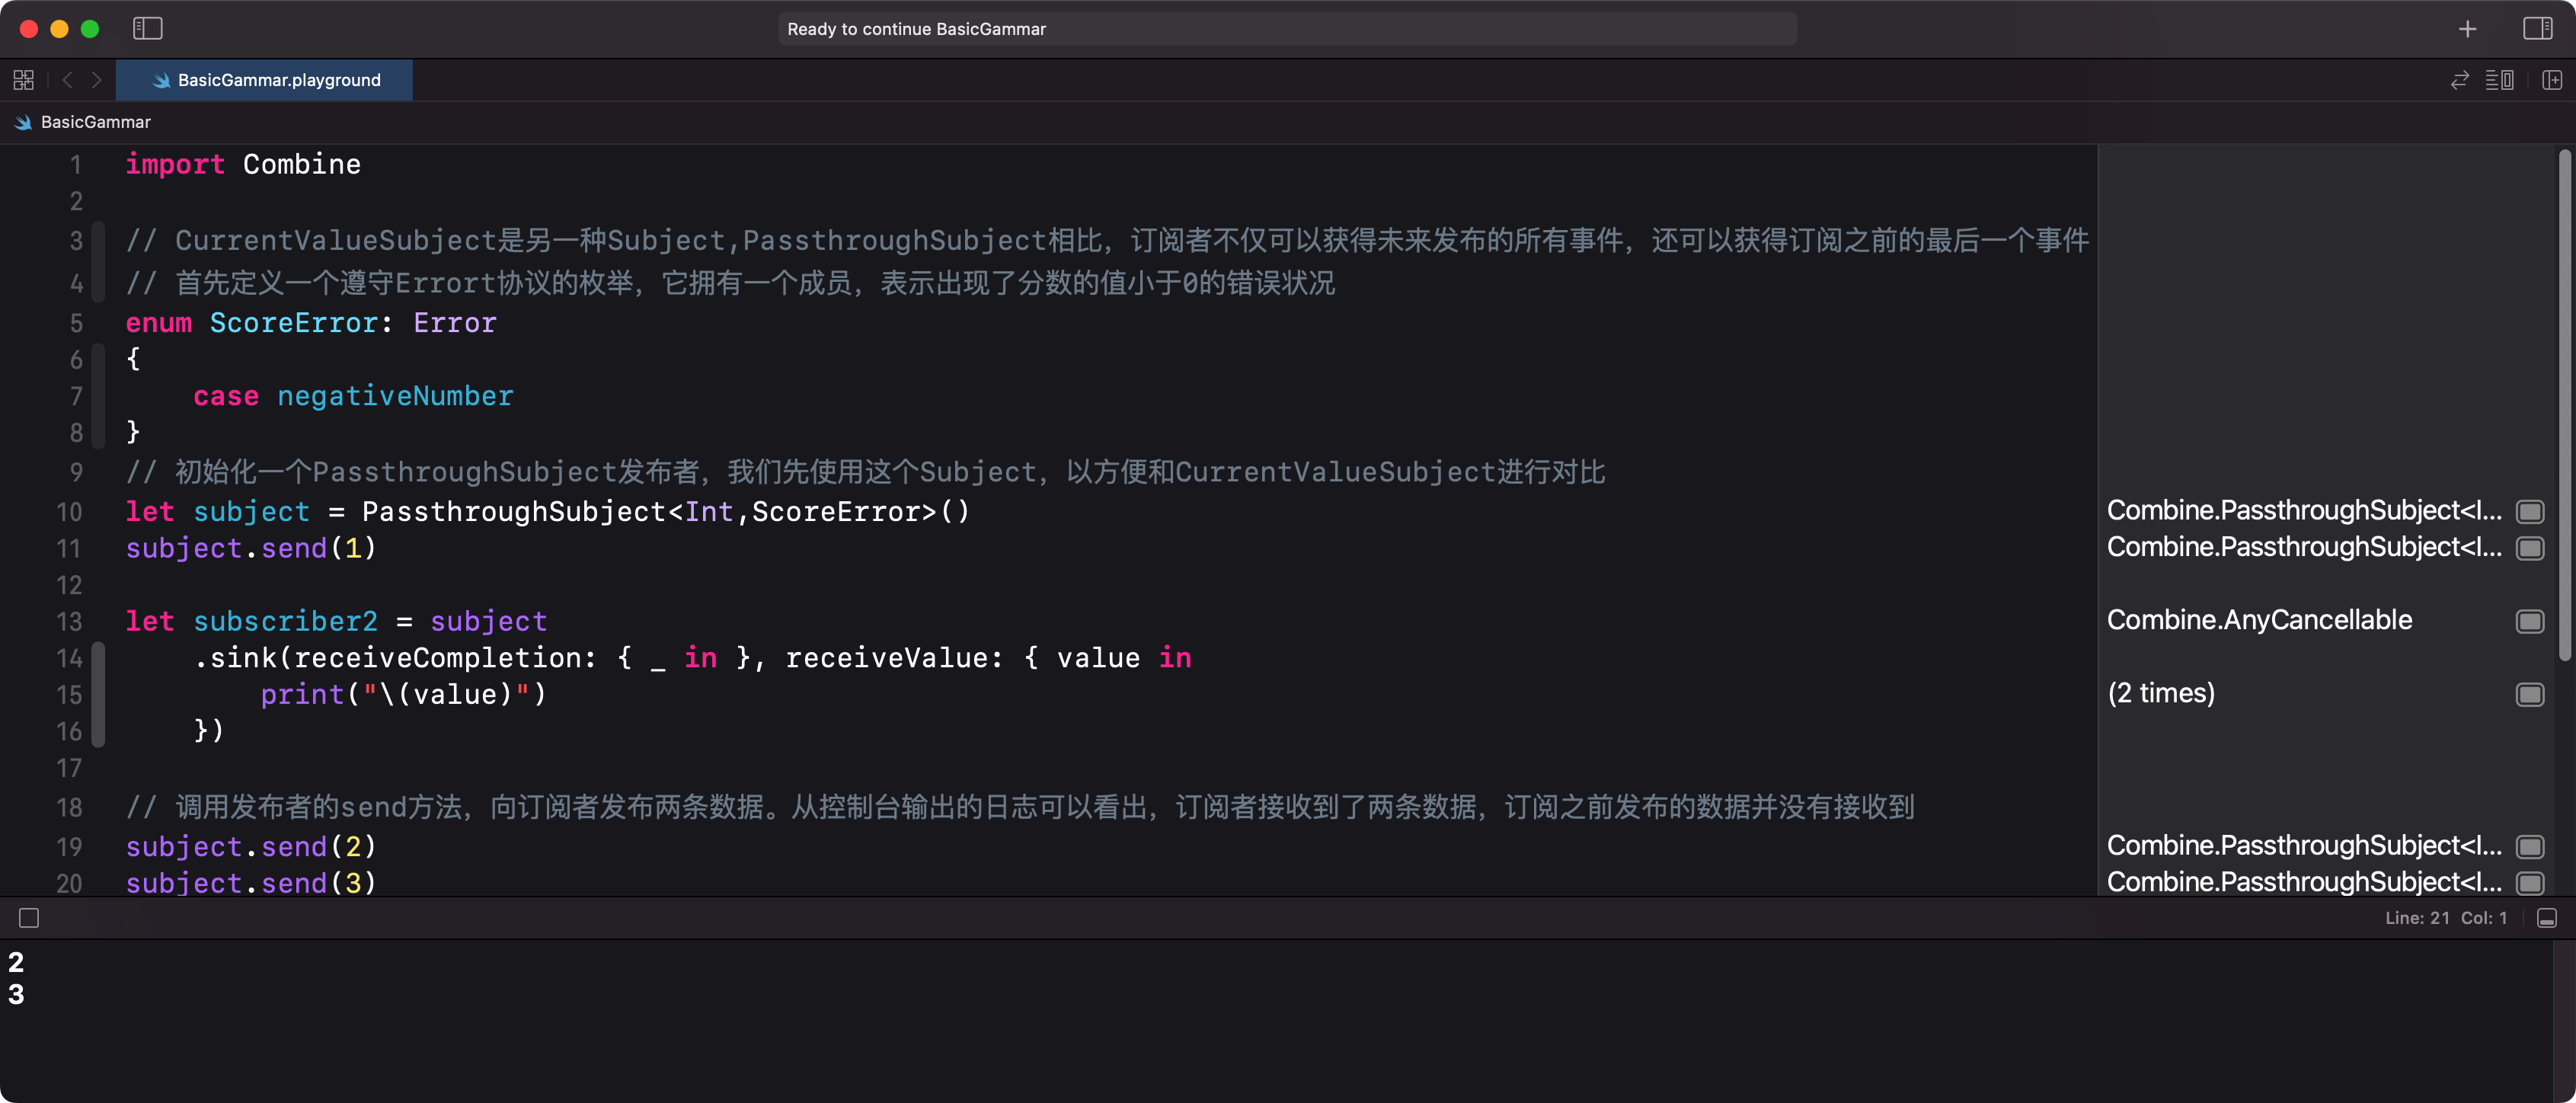
Task: Click 'print' on line 15
Action: tap(302, 694)
